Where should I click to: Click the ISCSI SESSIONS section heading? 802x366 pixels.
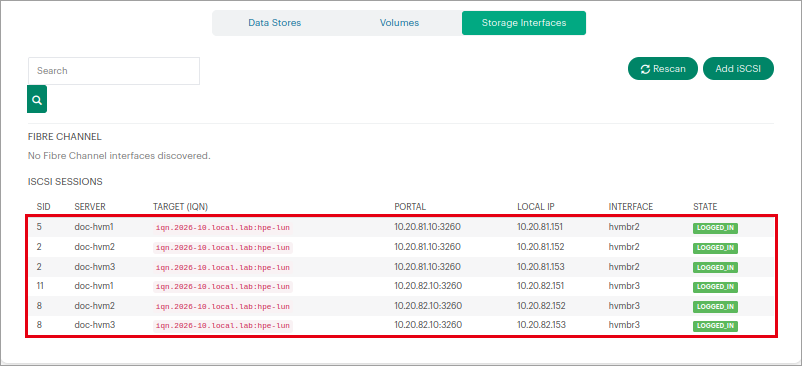click(65, 181)
